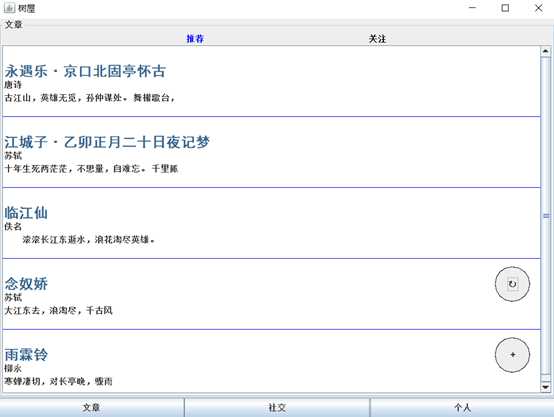Click the 文章 header label at top
The height and width of the screenshot is (417, 554).
(x=13, y=24)
